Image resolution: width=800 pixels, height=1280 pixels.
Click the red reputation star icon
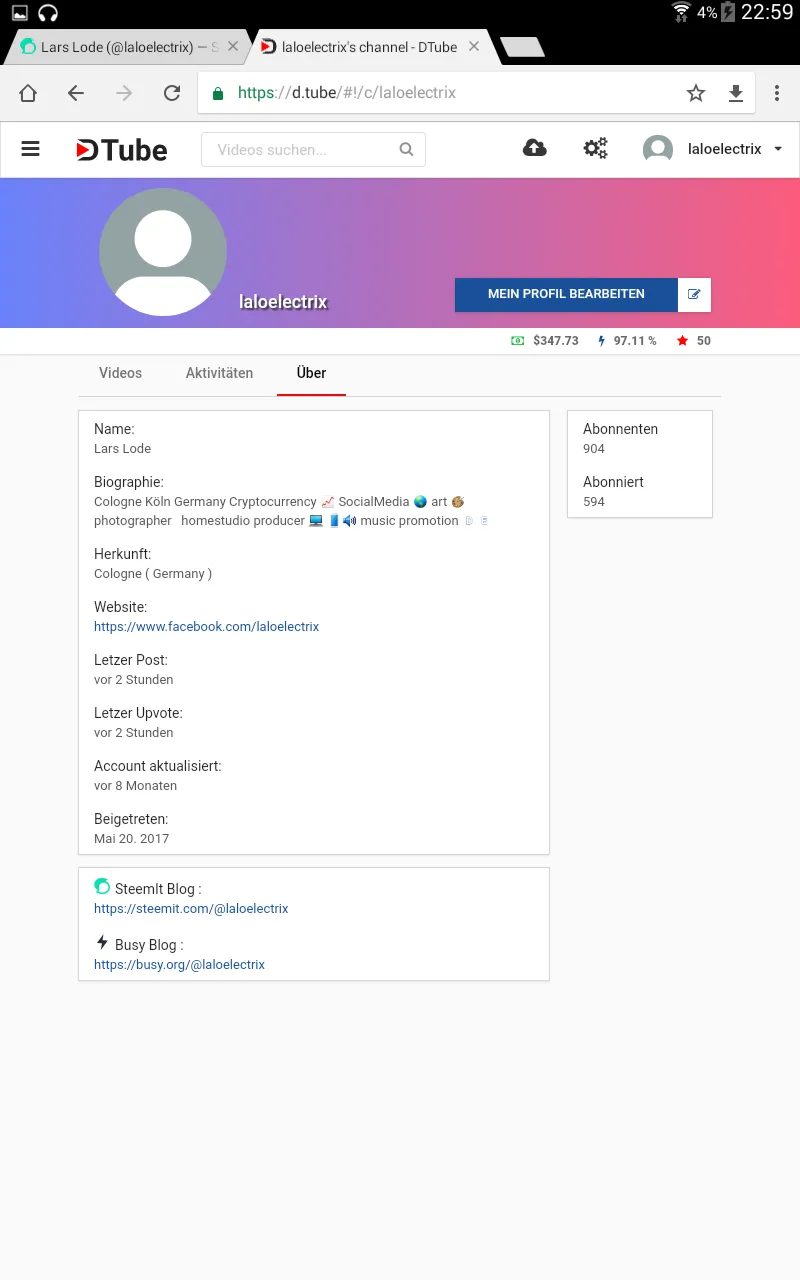pos(682,341)
